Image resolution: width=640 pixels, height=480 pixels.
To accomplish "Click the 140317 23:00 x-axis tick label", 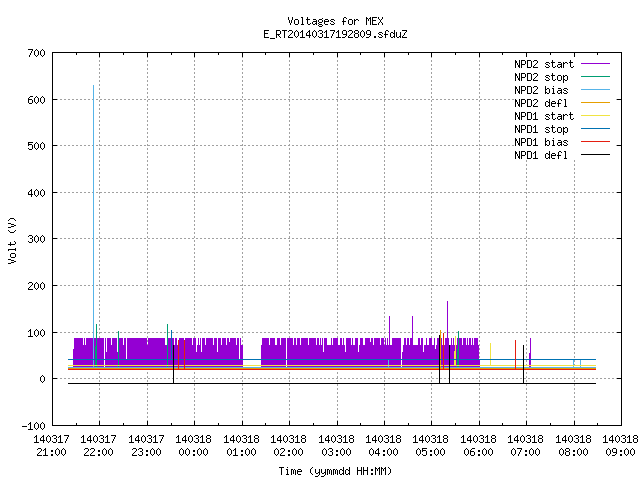I will point(147,446).
